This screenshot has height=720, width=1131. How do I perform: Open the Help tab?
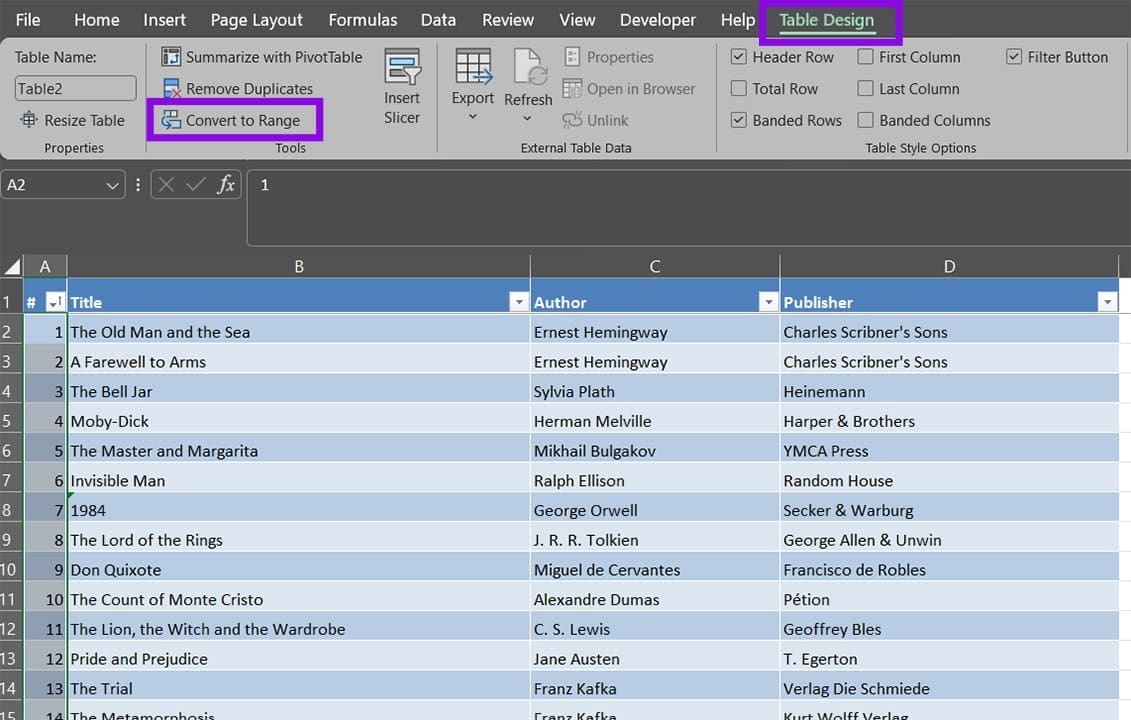(738, 20)
